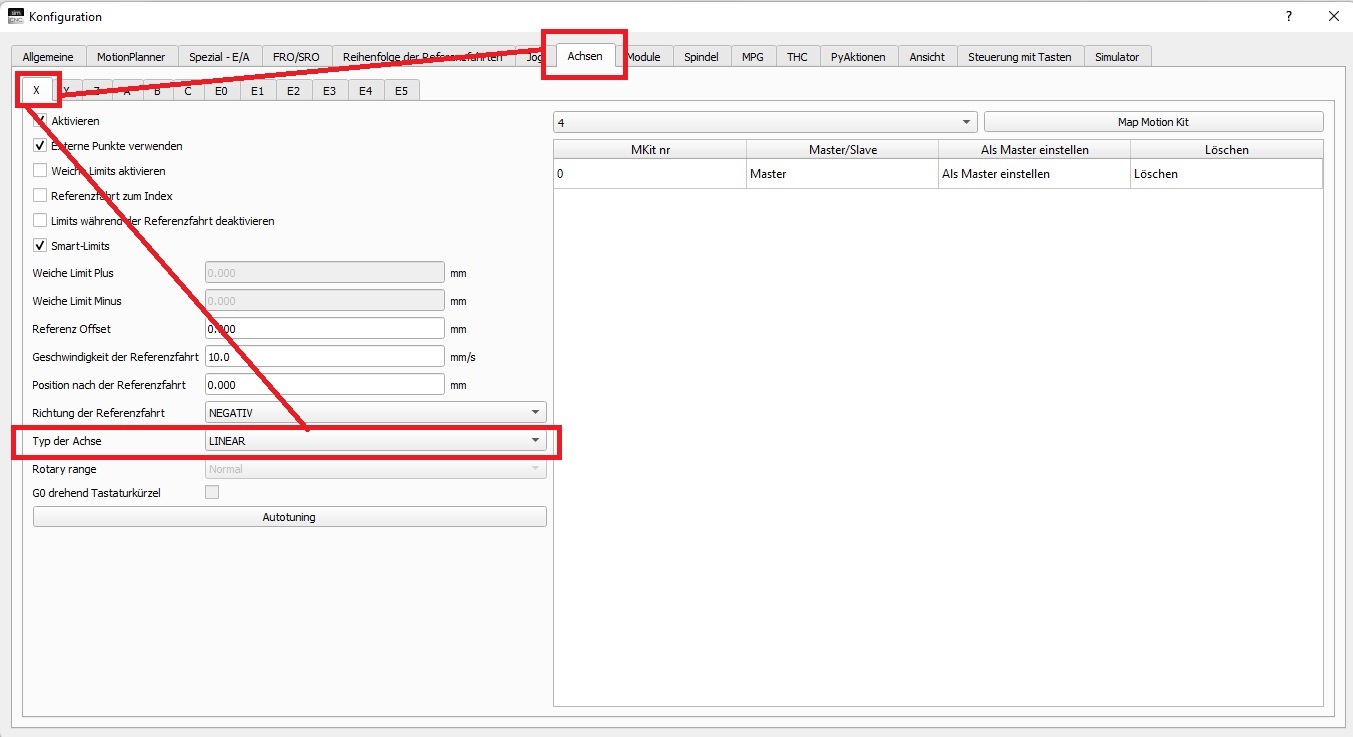Click the Geschwindigkeit der Referenzfahrt field
Image resolution: width=1353 pixels, height=737 pixels.
324,357
